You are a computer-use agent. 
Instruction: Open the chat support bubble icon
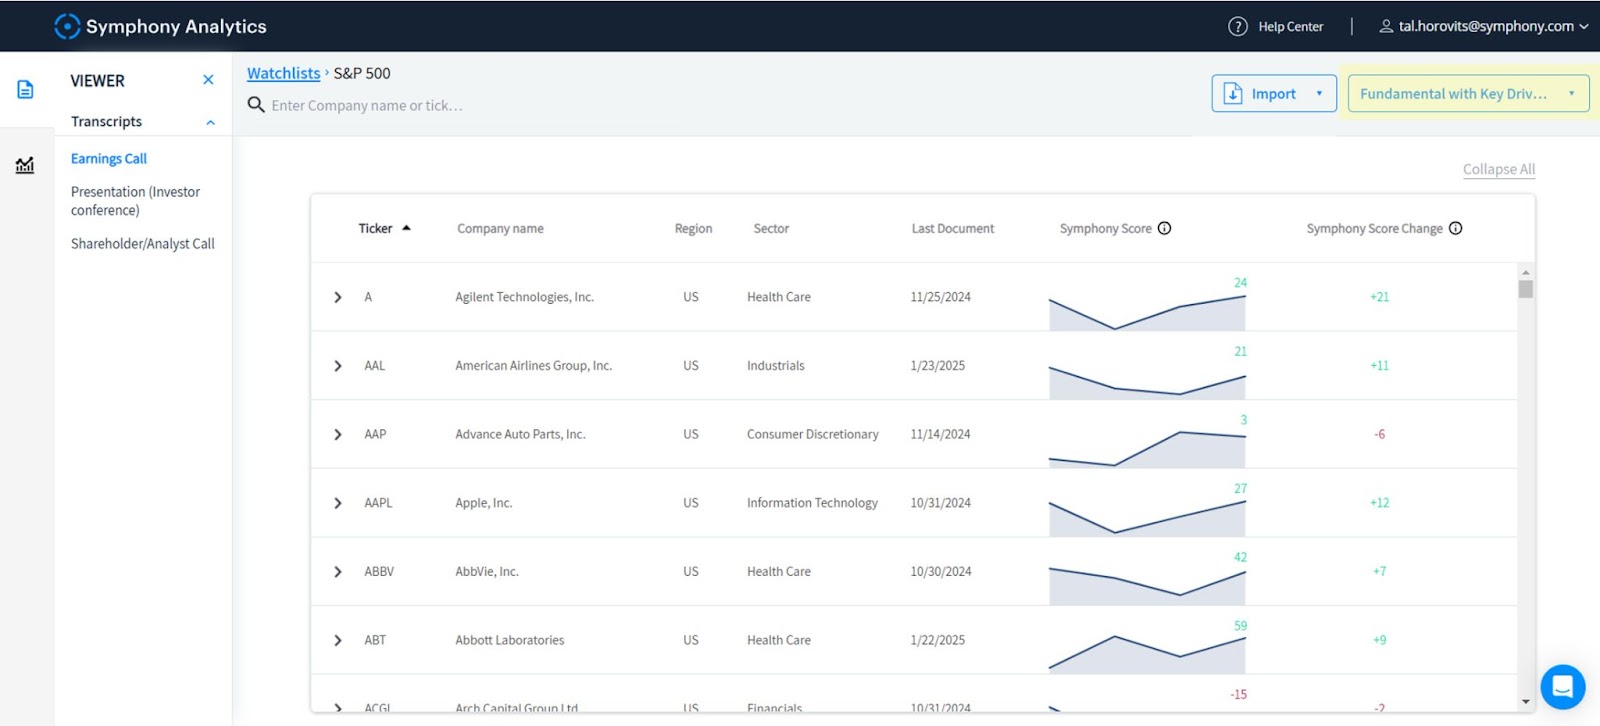tap(1563, 688)
